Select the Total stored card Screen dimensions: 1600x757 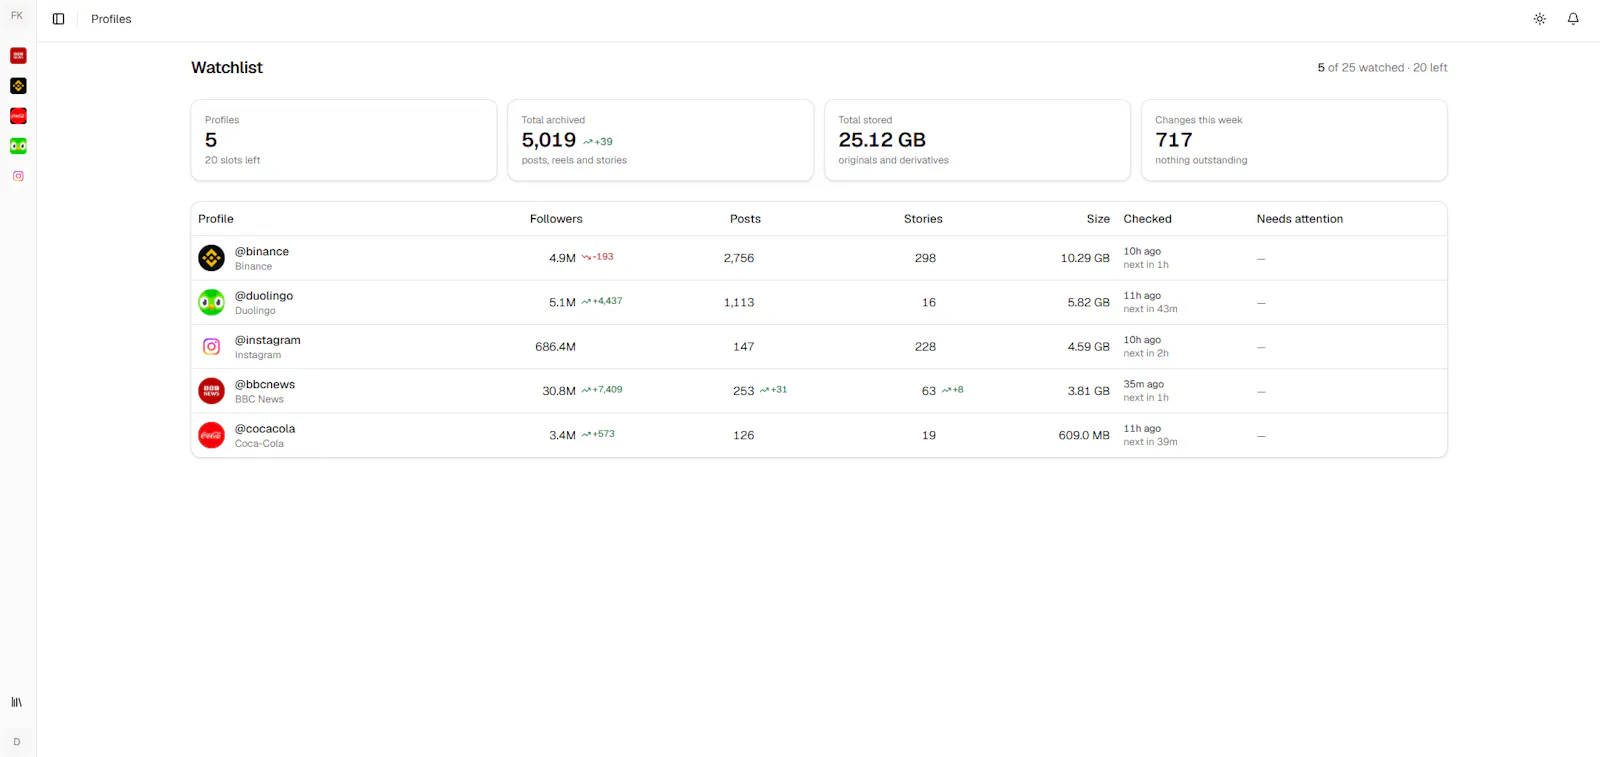pyautogui.click(x=977, y=140)
